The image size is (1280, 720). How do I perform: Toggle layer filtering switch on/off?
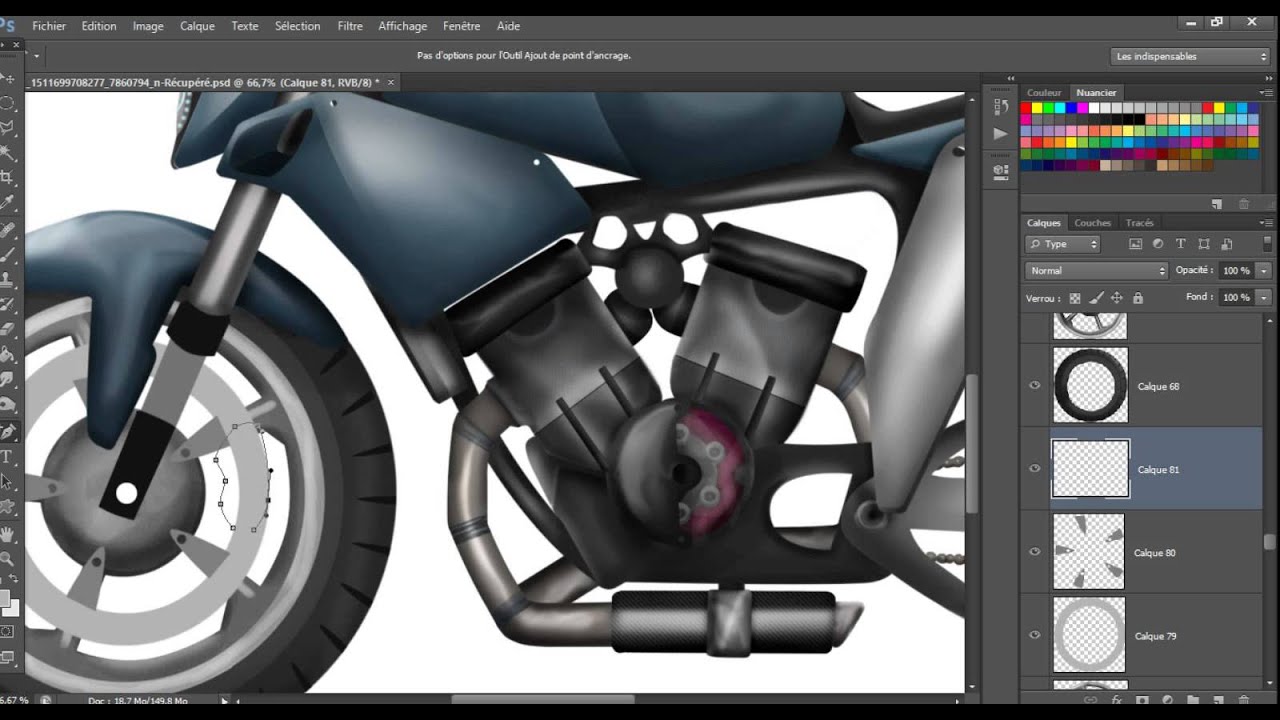[x=1268, y=244]
